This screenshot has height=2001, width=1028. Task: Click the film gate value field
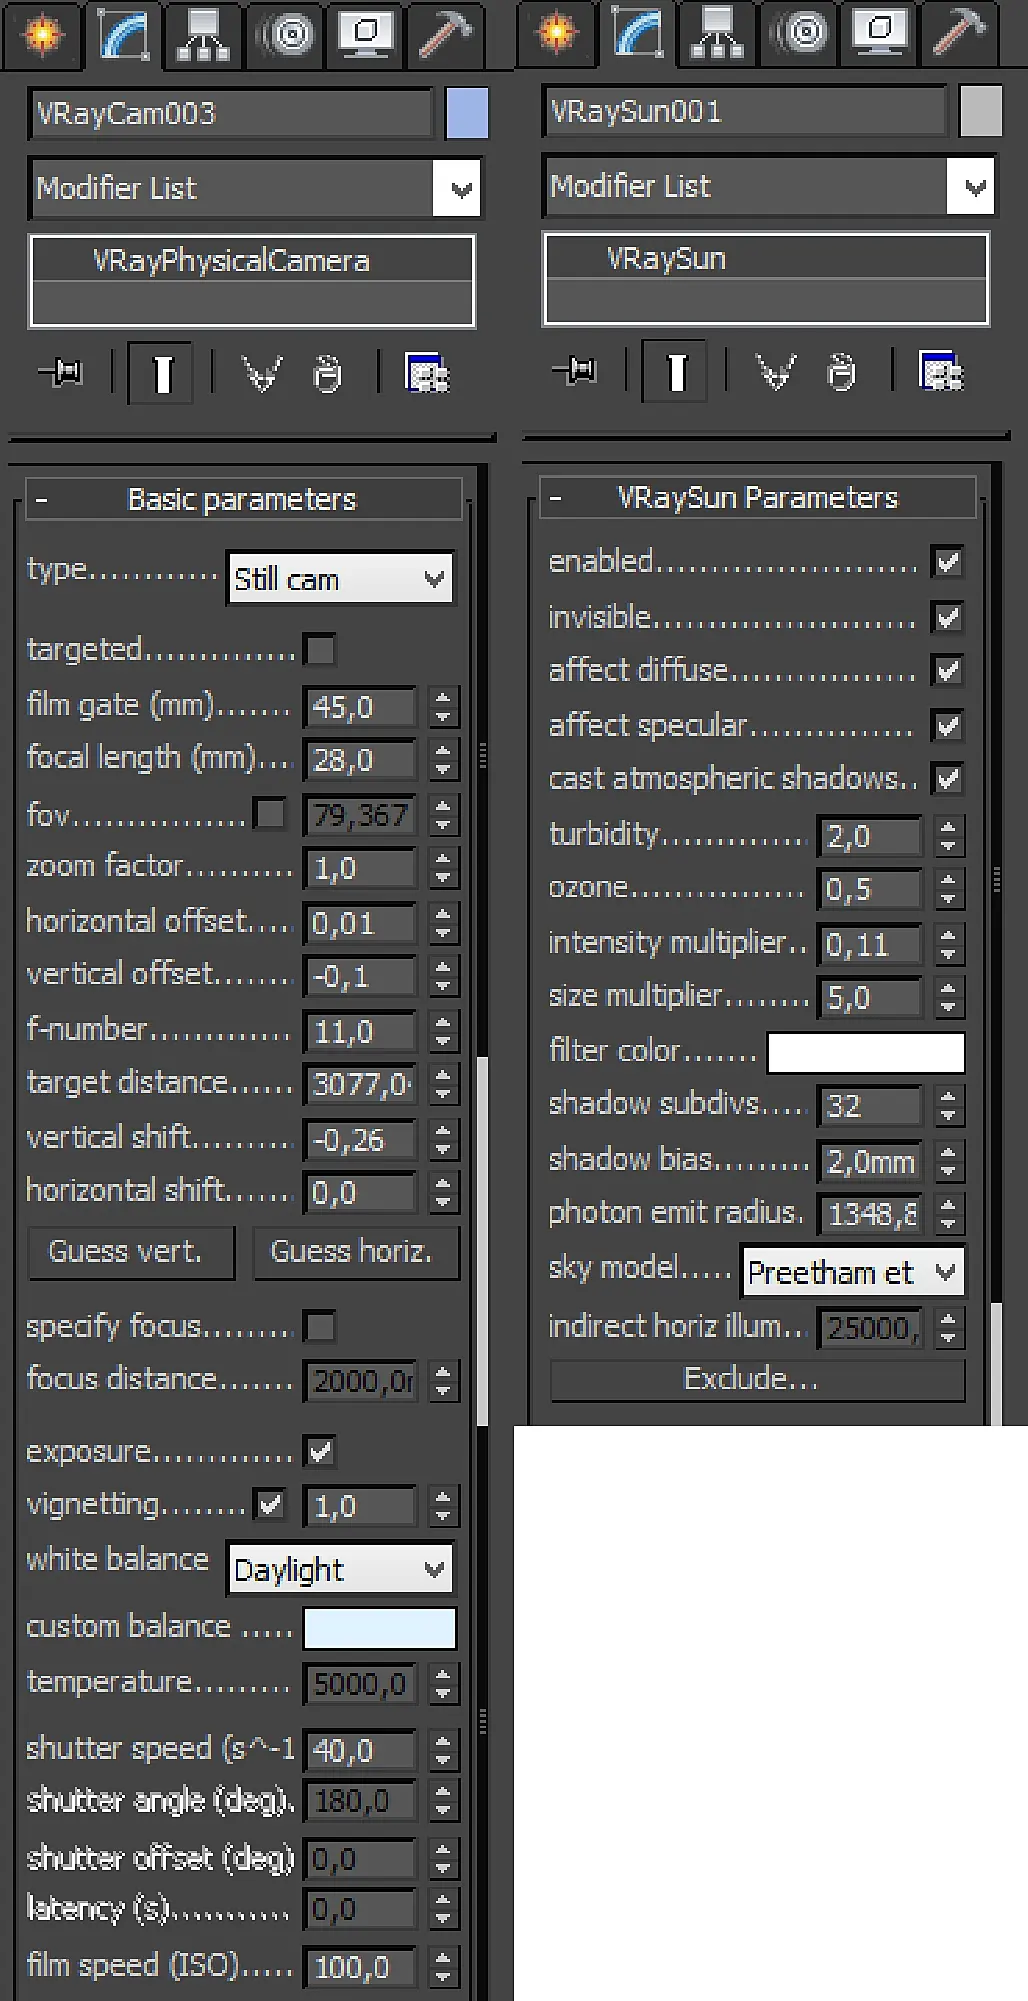[x=360, y=707]
